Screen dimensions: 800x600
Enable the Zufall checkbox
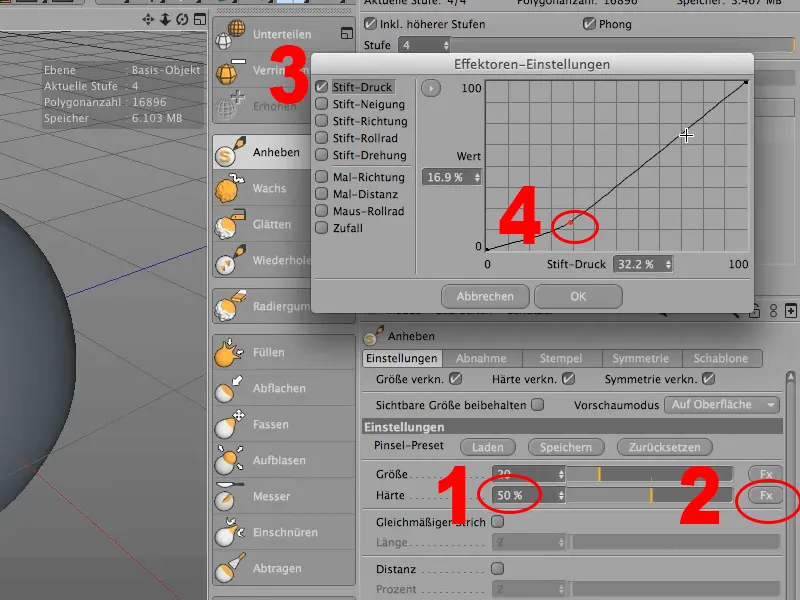click(321, 228)
